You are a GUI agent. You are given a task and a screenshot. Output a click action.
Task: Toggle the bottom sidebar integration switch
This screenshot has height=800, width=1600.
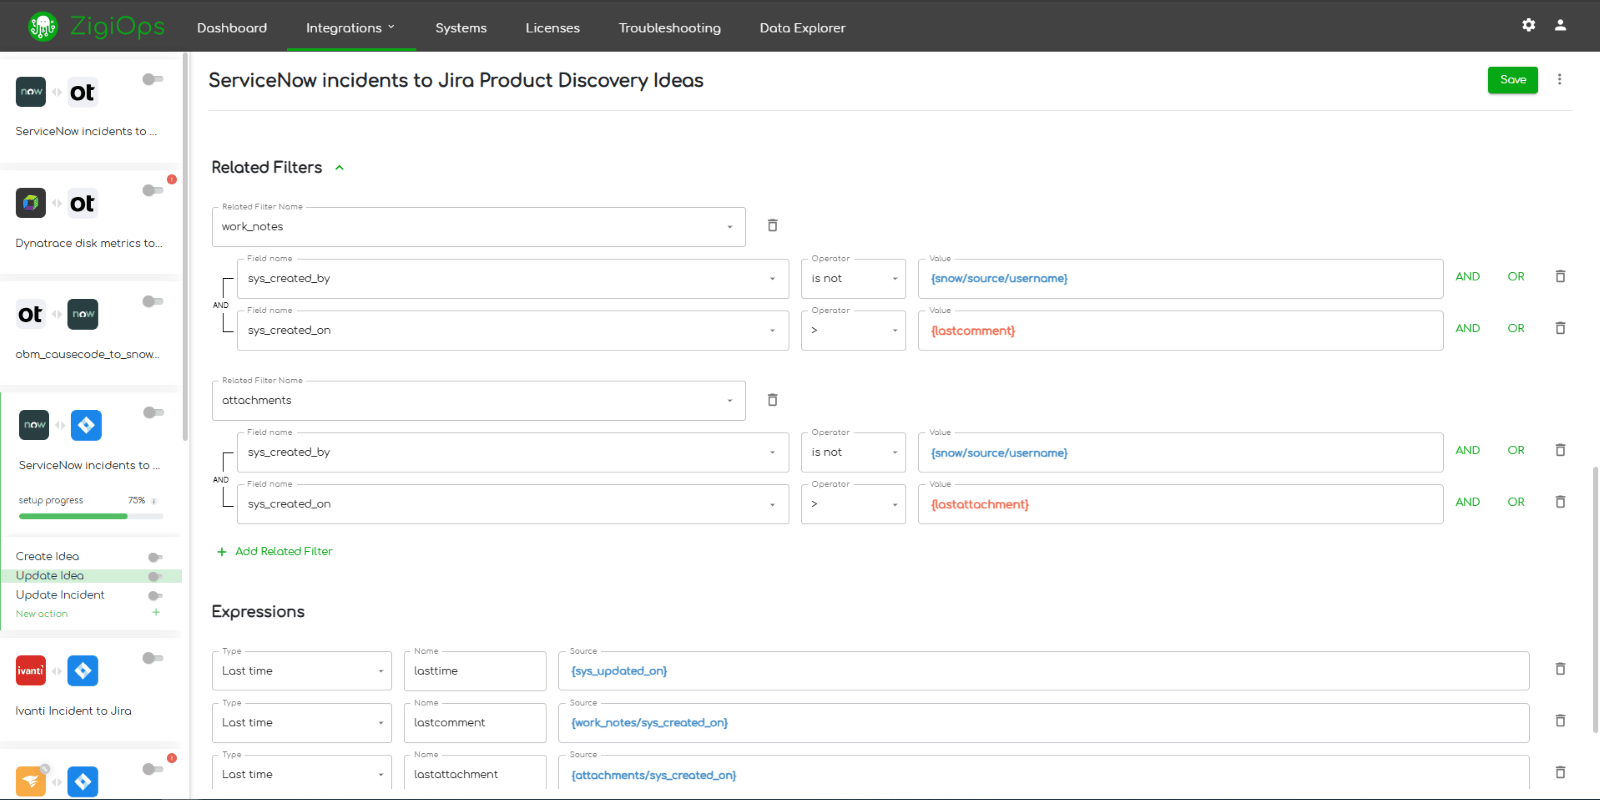point(153,769)
